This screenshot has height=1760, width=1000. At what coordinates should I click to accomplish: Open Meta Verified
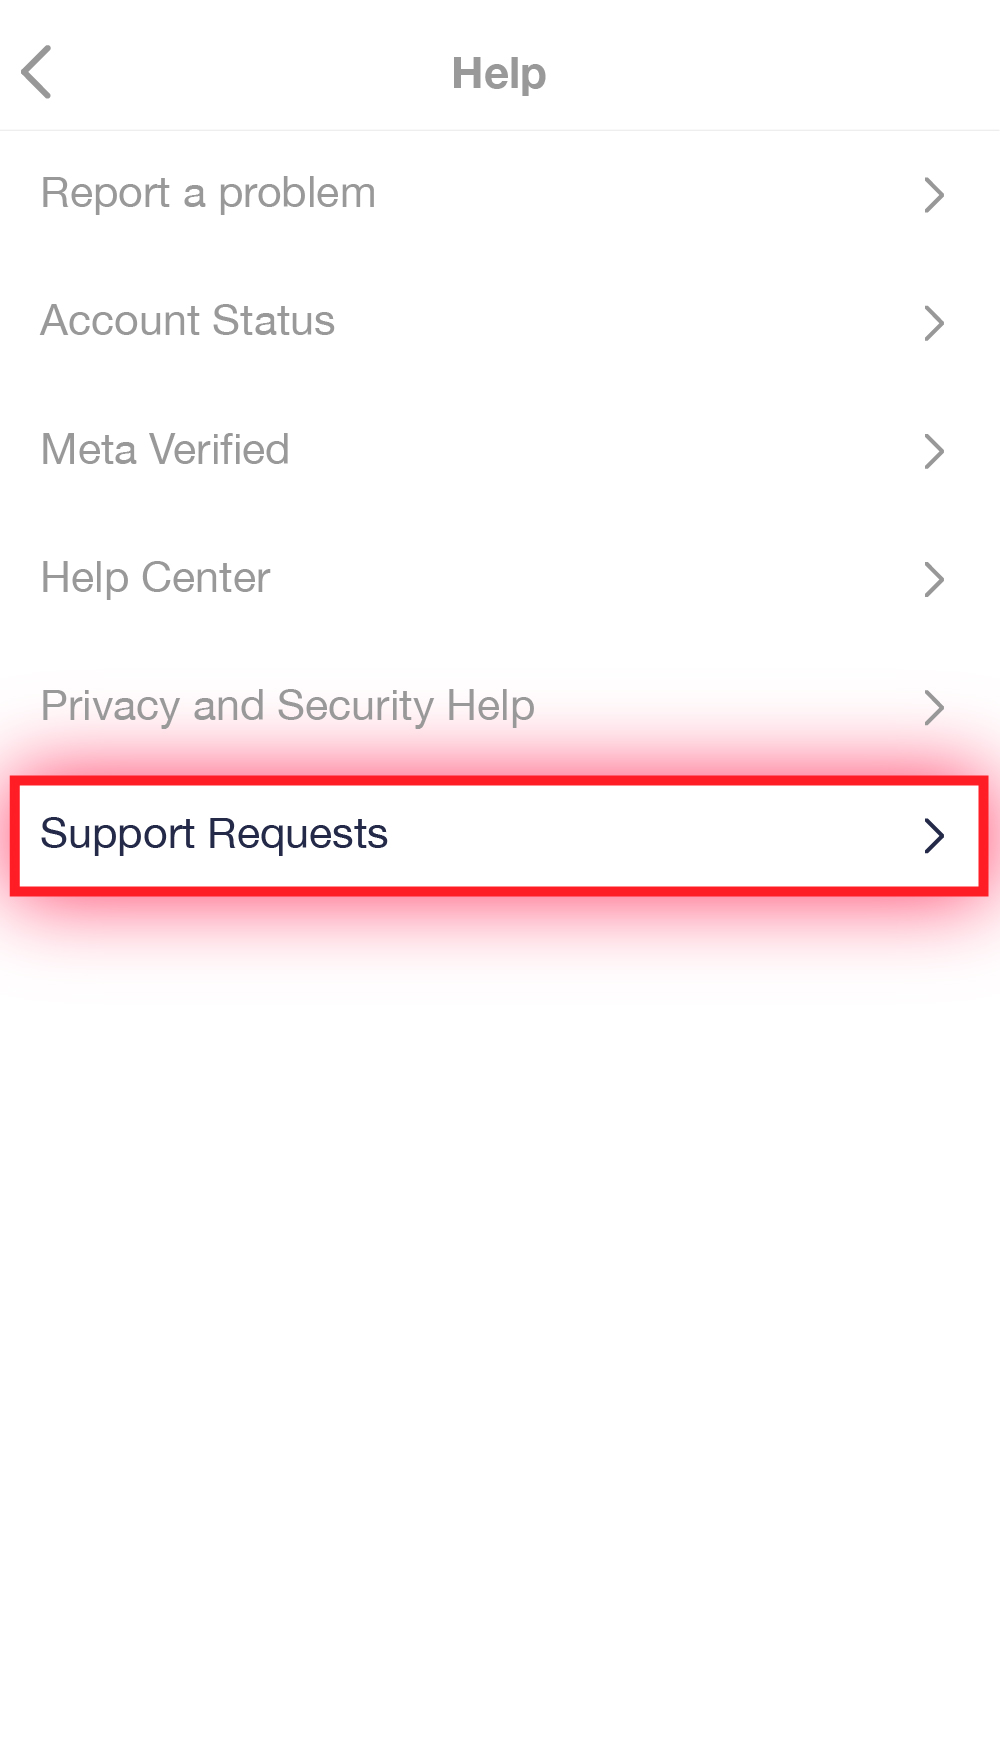164,450
